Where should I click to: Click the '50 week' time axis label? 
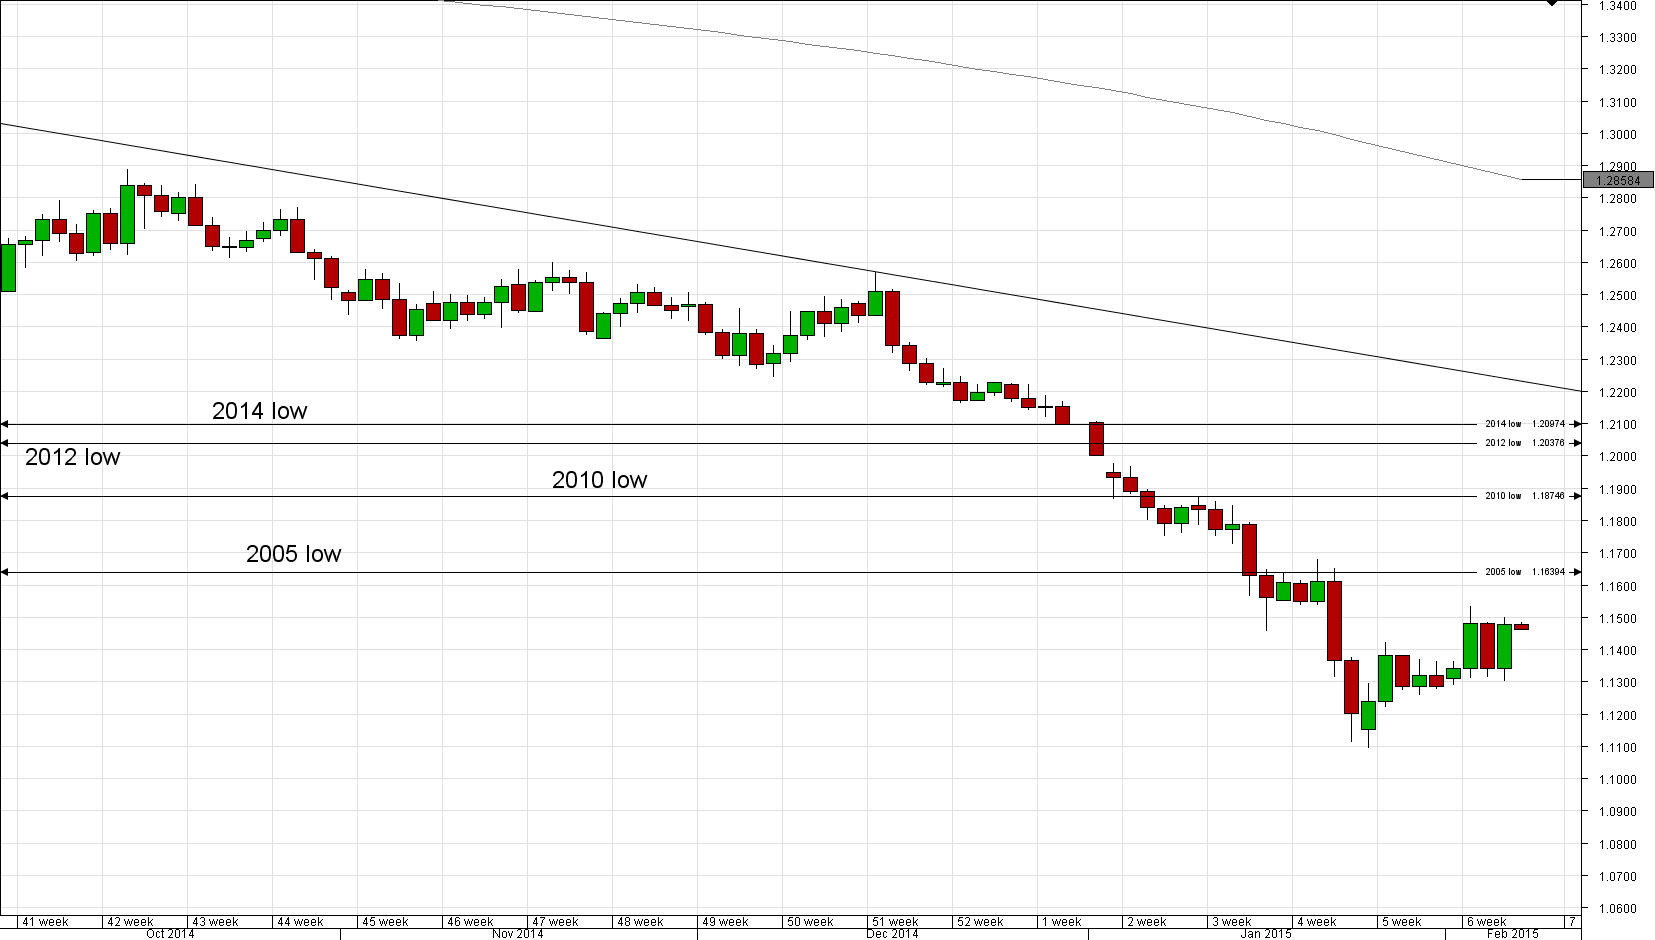tap(810, 922)
